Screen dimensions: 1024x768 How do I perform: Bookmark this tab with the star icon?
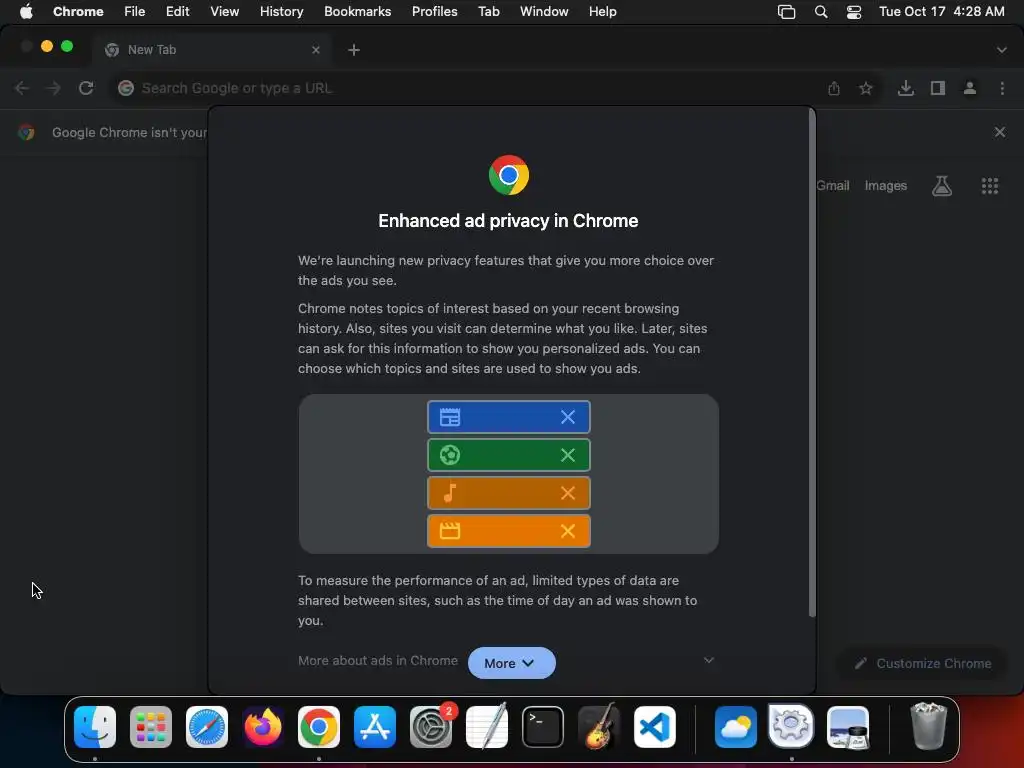866,88
